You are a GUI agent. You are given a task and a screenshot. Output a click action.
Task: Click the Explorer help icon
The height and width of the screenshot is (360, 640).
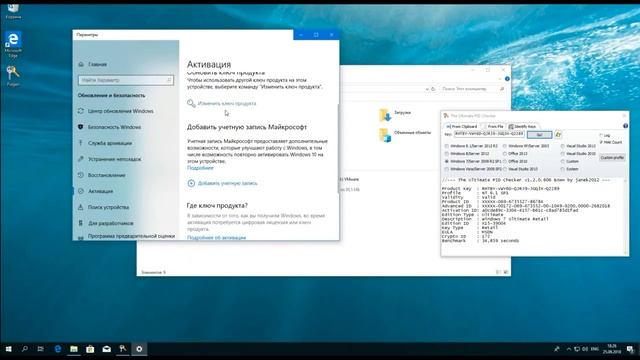(507, 79)
